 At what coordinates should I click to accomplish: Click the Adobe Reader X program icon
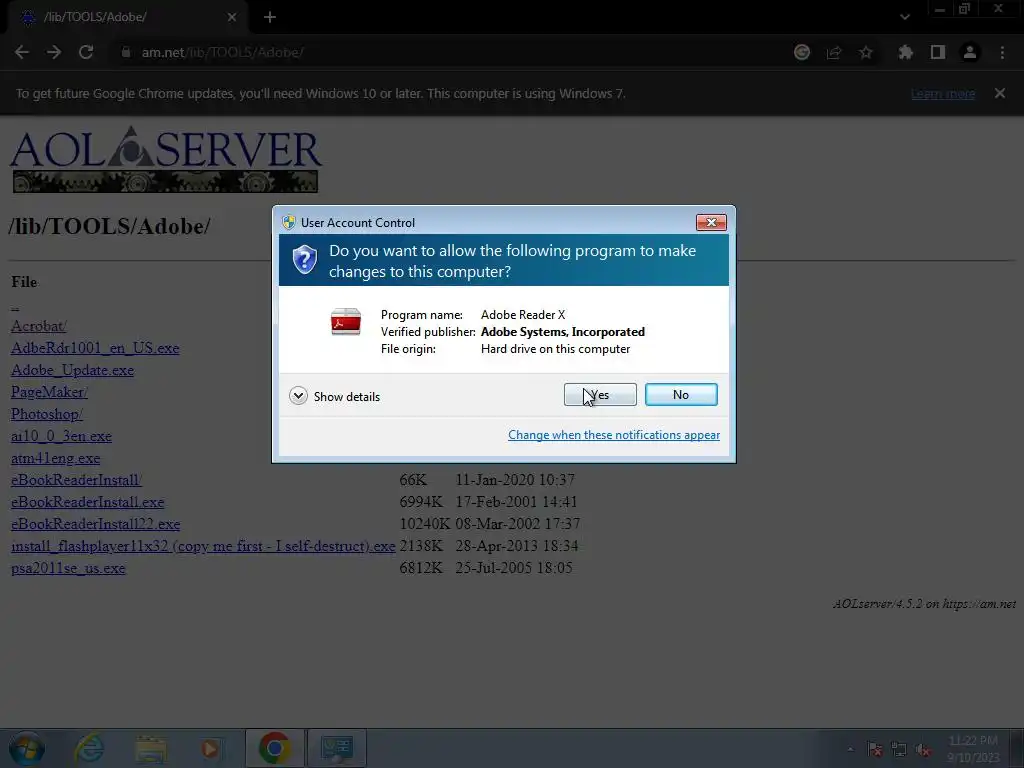click(345, 322)
